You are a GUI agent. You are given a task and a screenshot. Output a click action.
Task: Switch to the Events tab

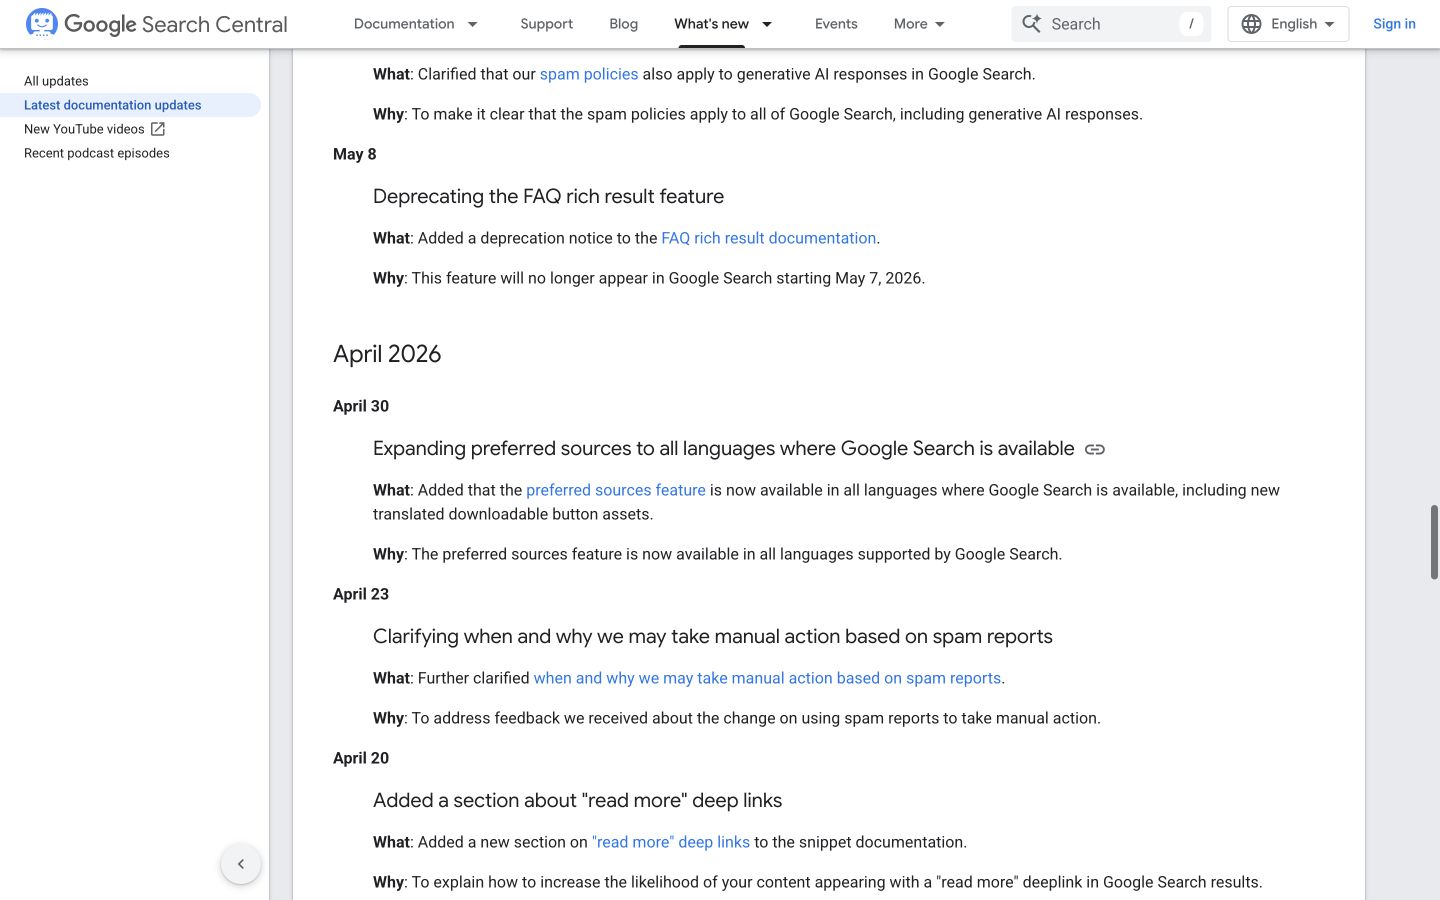[x=836, y=24]
